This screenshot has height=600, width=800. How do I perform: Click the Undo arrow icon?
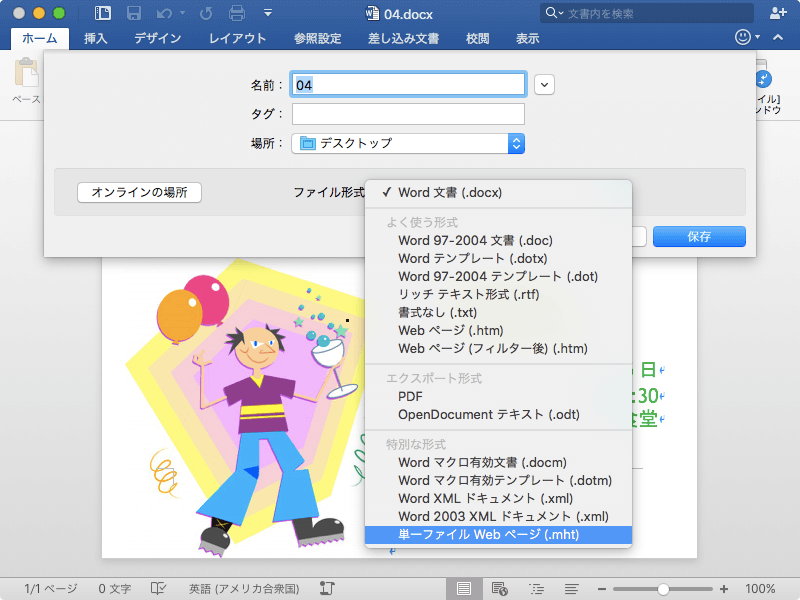click(x=164, y=13)
